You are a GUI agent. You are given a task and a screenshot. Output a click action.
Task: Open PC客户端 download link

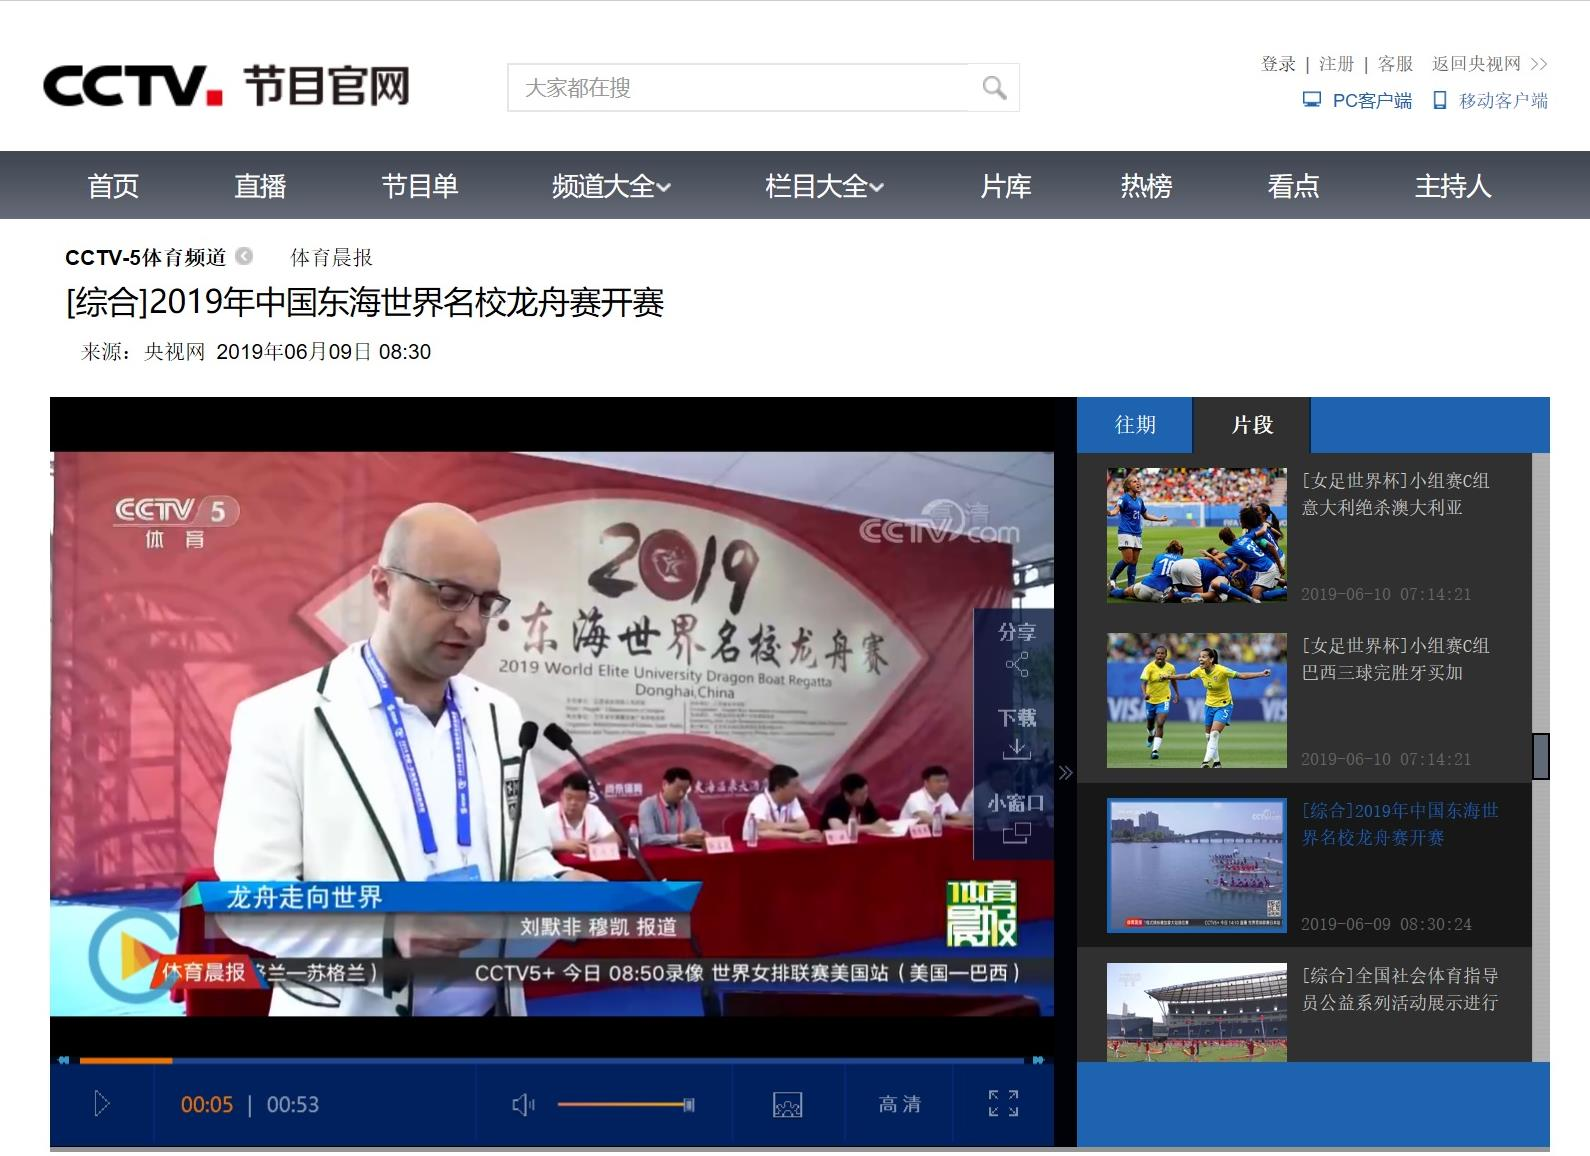pyautogui.click(x=1358, y=100)
